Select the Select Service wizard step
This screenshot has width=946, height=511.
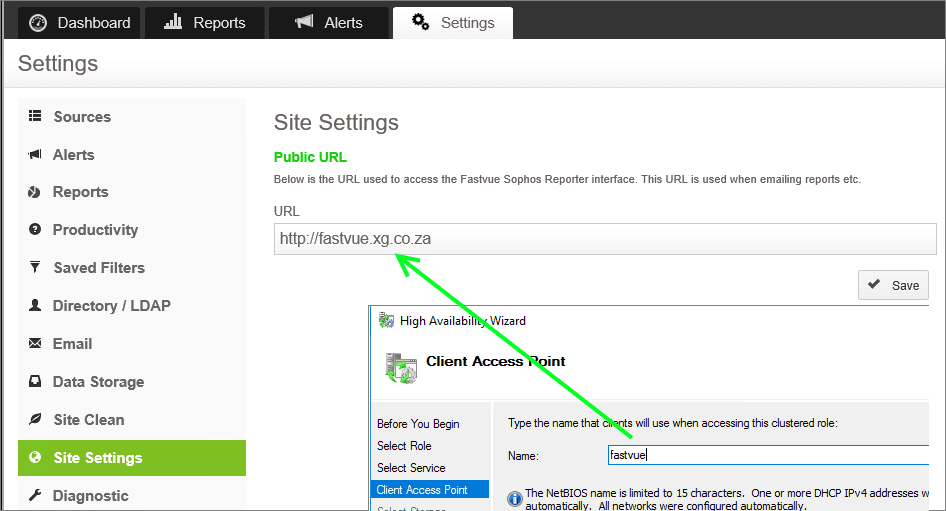[x=411, y=468]
